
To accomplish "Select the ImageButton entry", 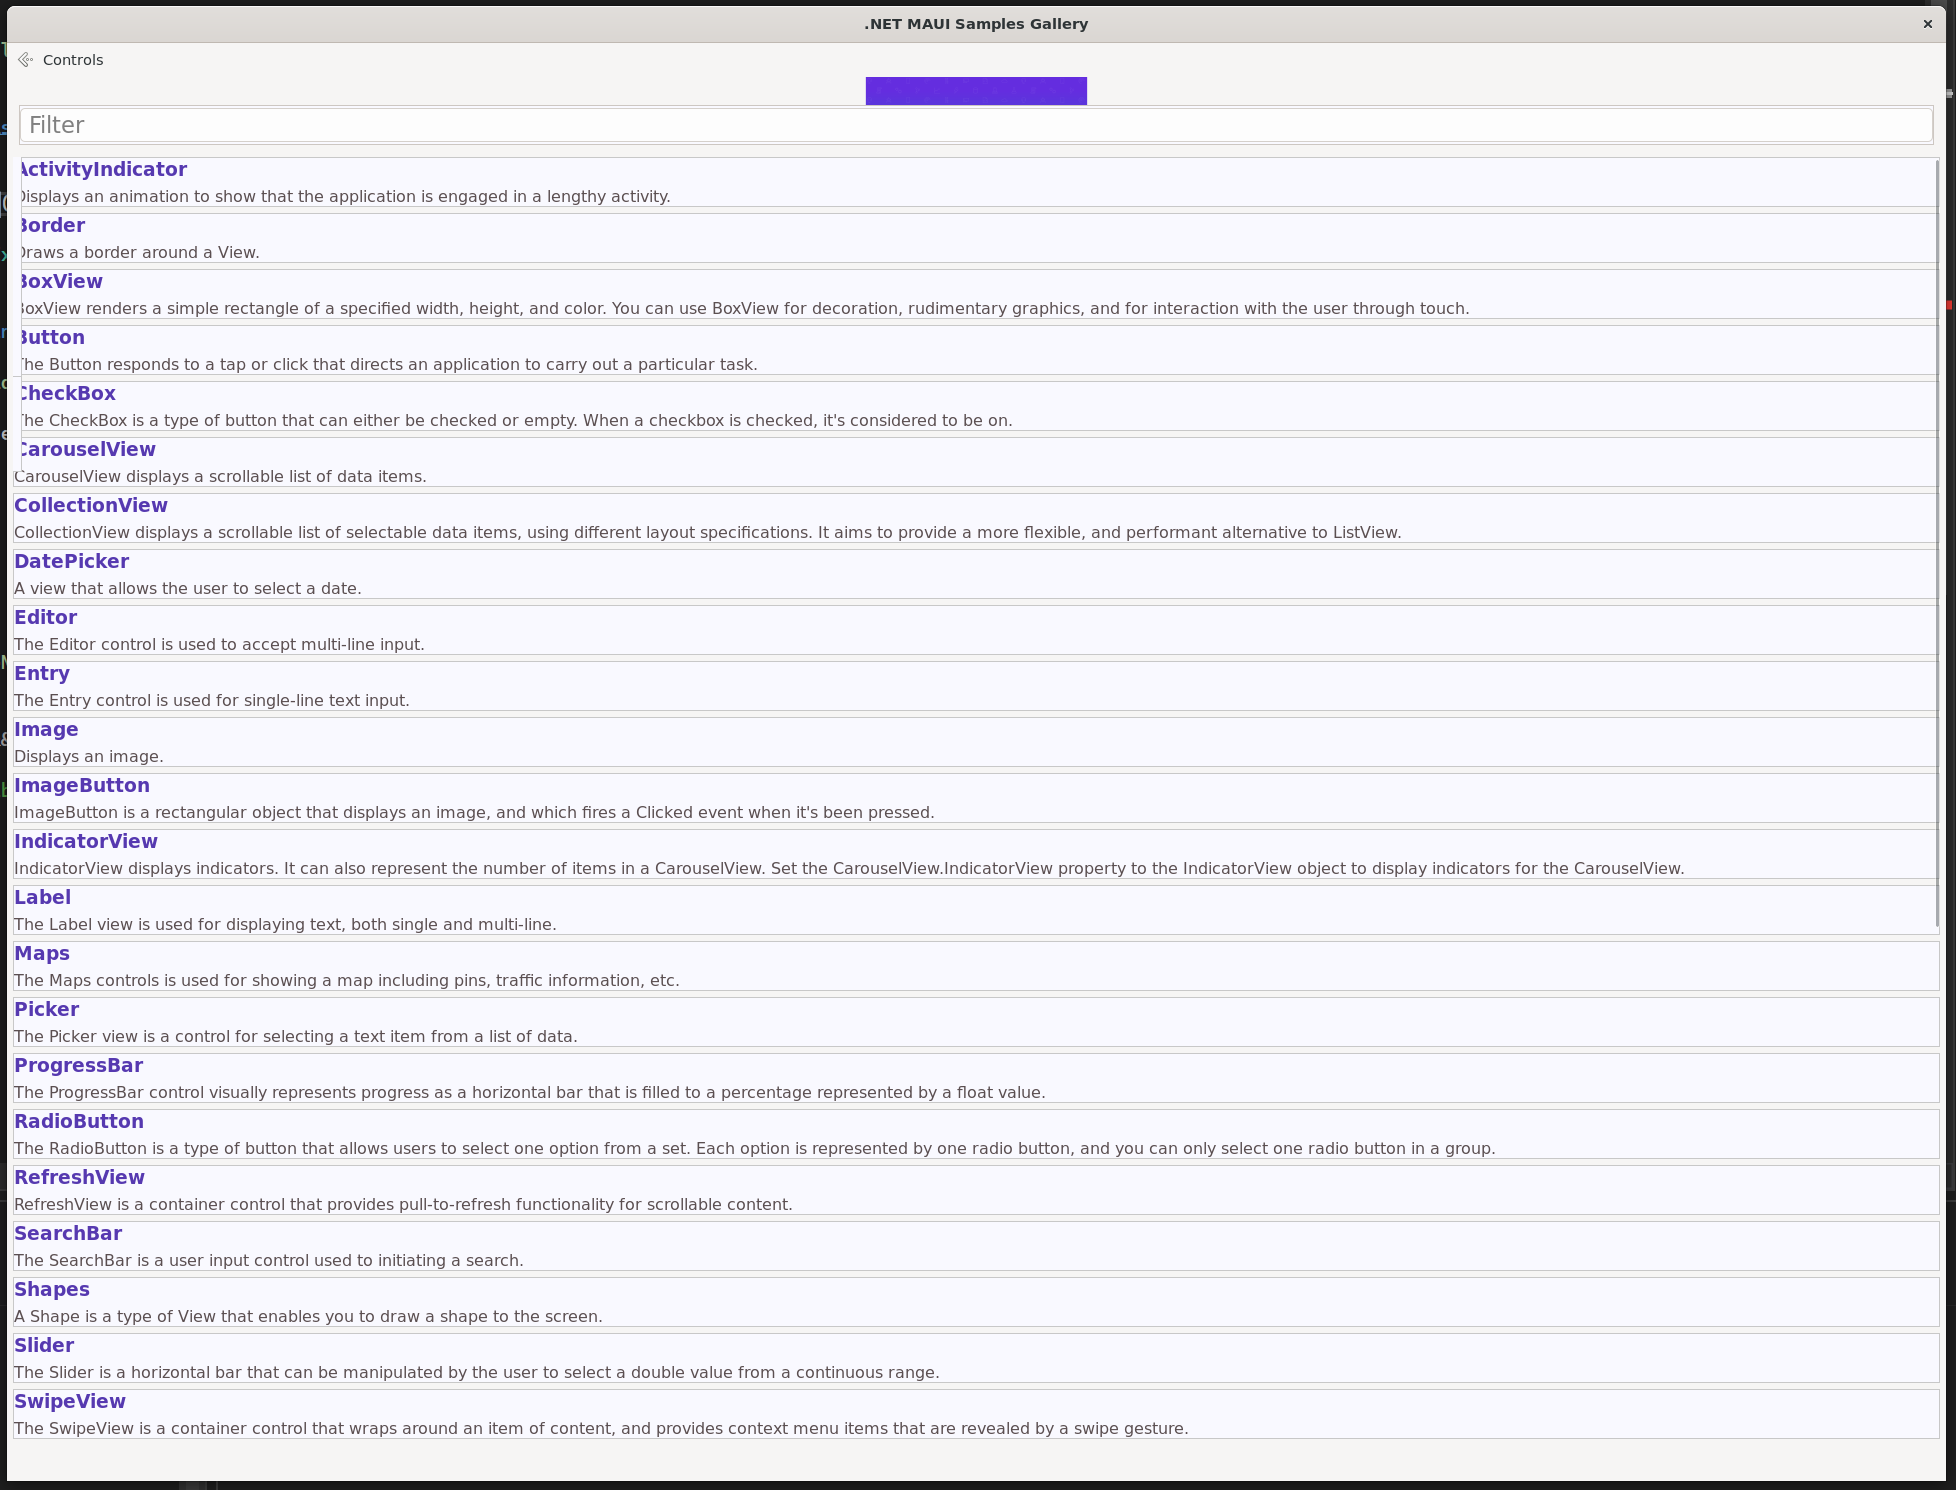I will [x=82, y=786].
